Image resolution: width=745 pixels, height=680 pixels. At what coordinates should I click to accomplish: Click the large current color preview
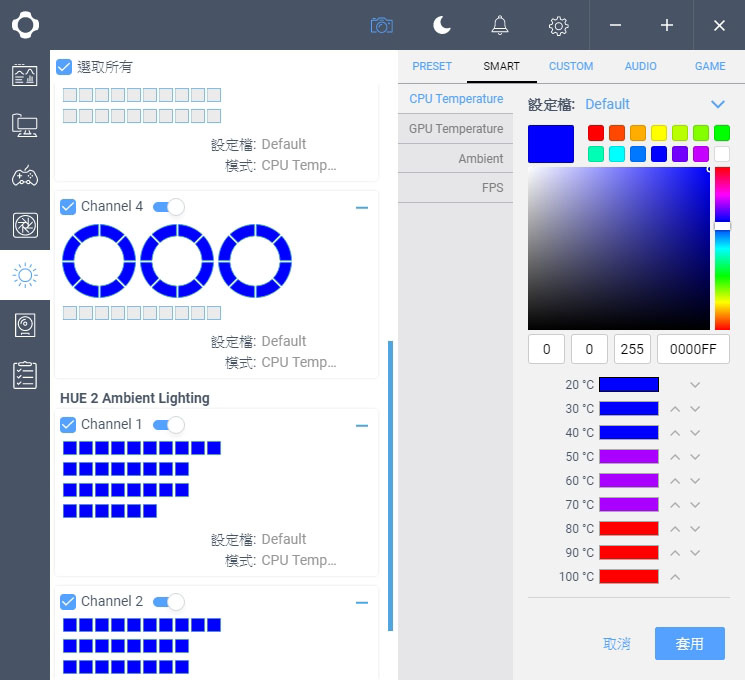pos(551,144)
